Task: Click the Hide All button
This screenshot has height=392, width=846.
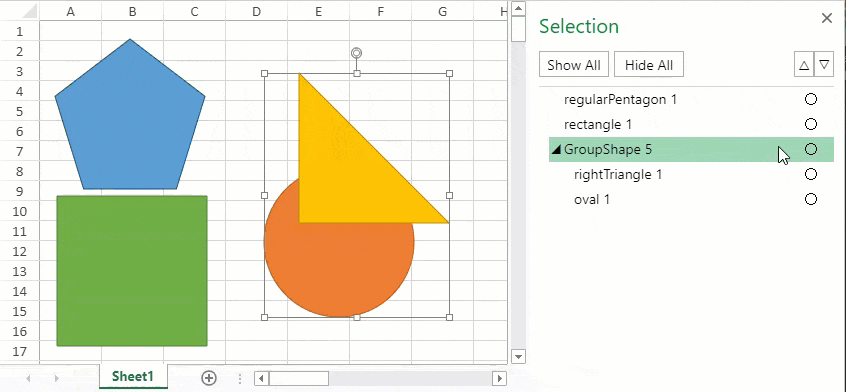Action: (649, 65)
